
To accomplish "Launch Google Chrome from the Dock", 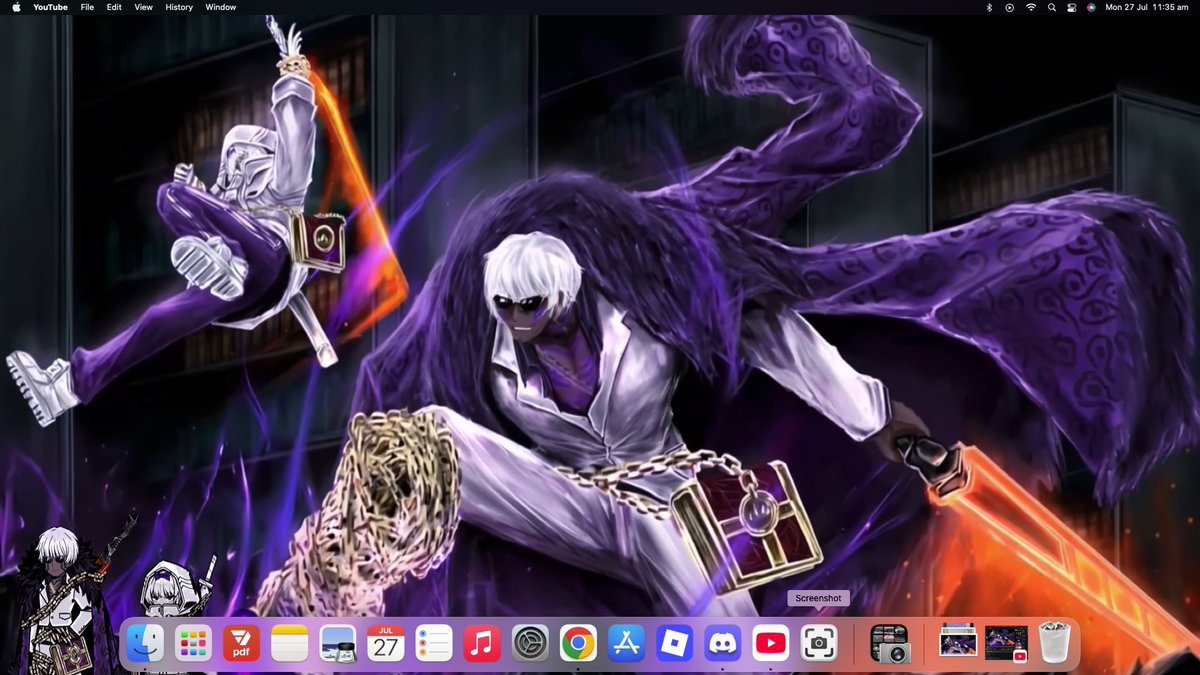I will (578, 644).
